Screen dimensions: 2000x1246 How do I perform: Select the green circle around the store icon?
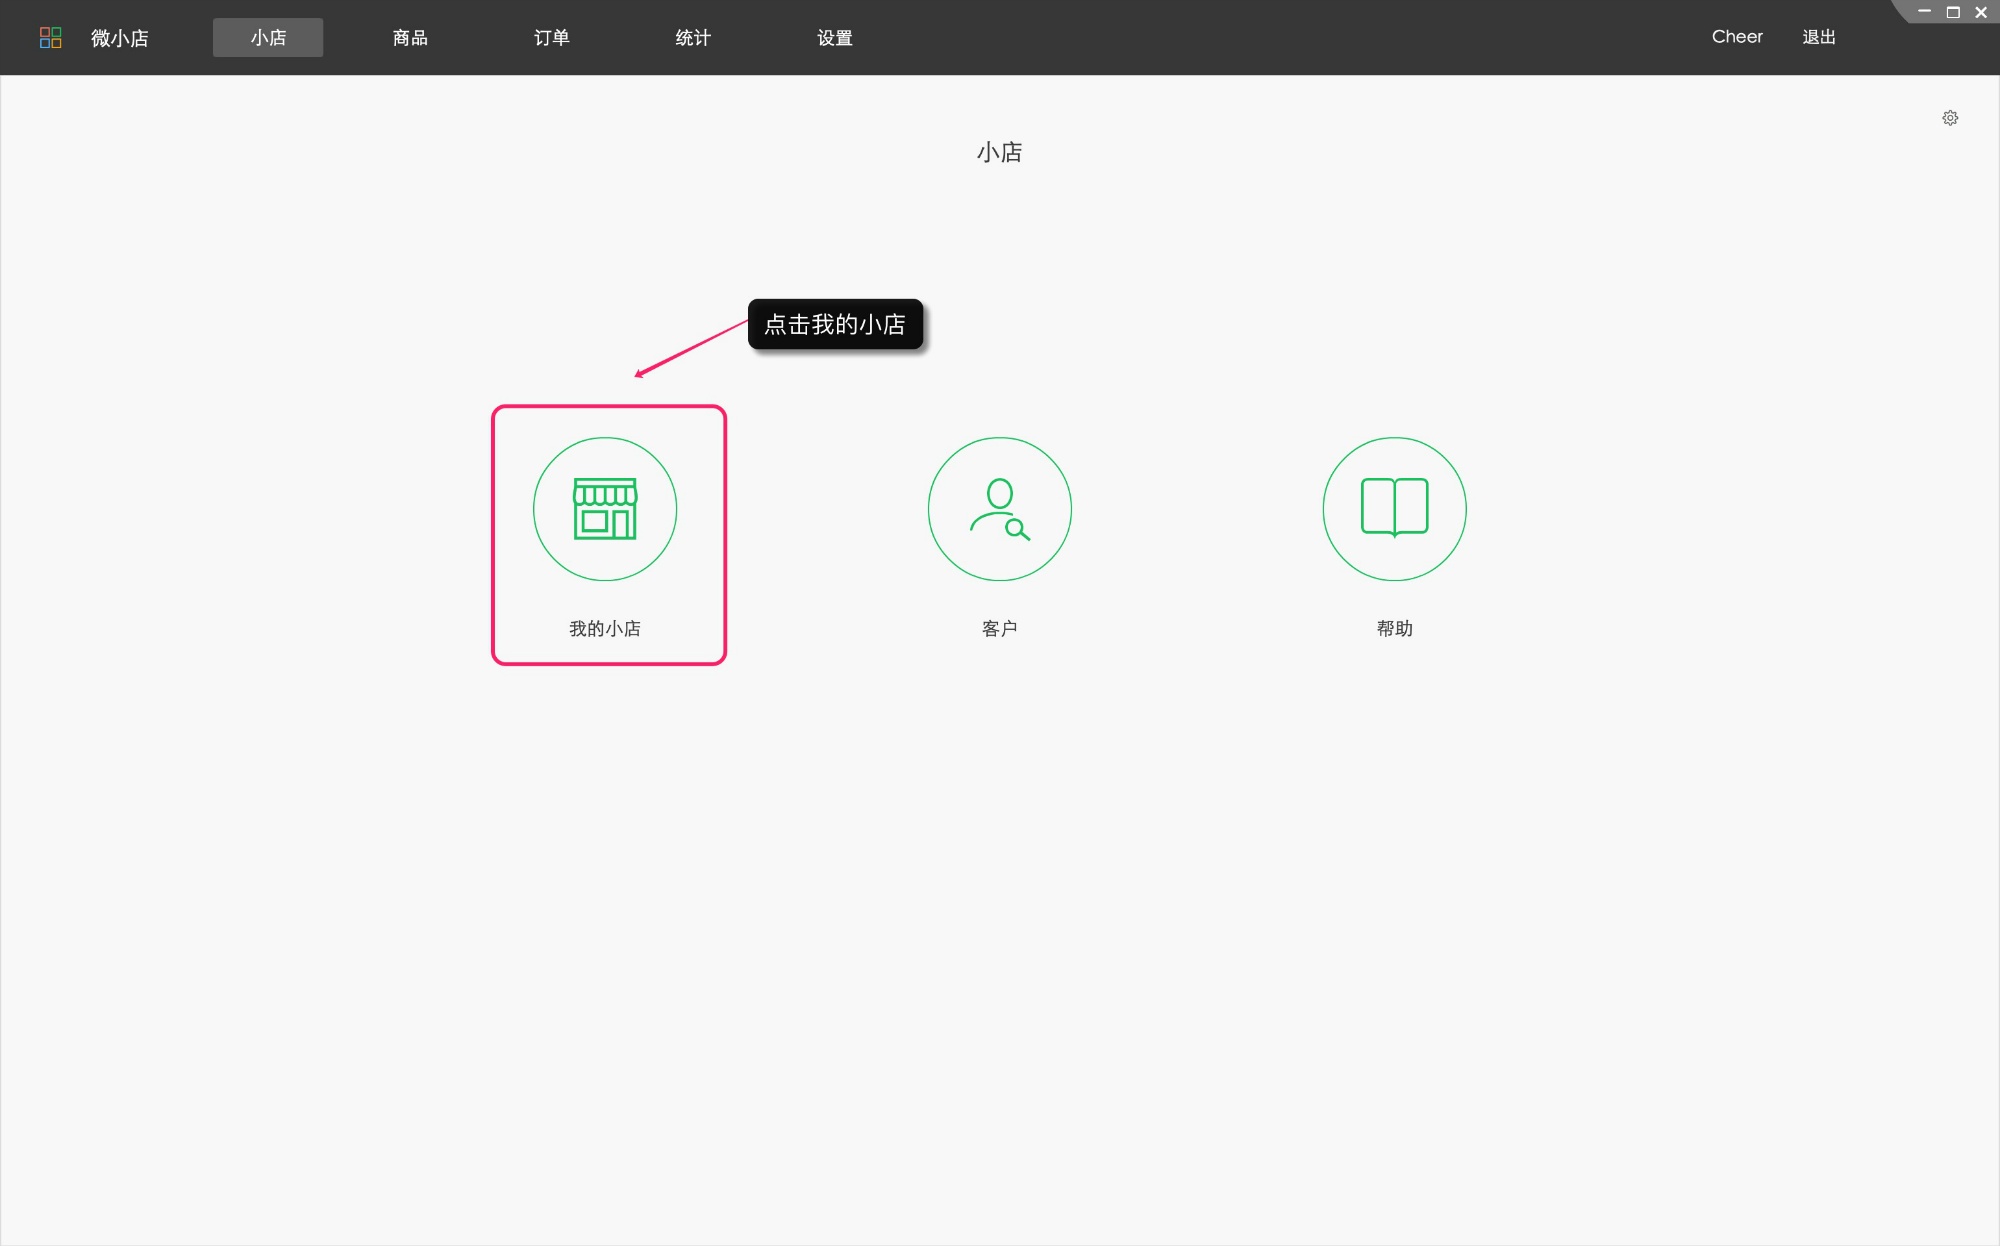[605, 508]
